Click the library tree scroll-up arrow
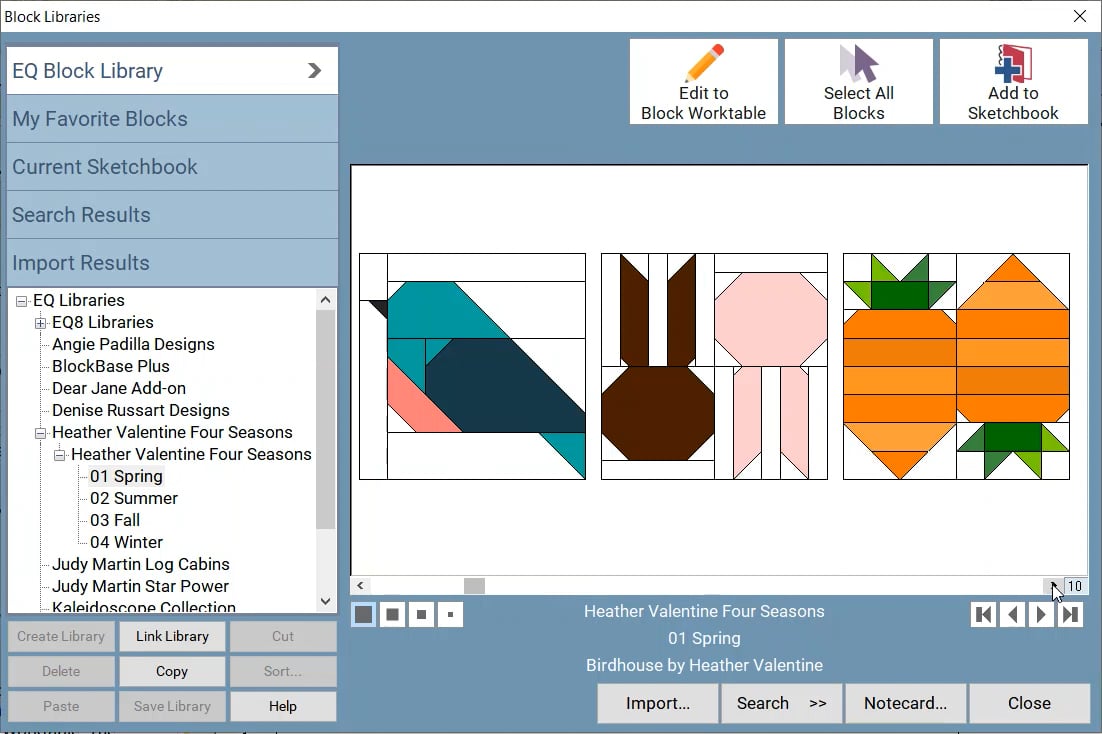The image size is (1102, 734). coord(325,300)
